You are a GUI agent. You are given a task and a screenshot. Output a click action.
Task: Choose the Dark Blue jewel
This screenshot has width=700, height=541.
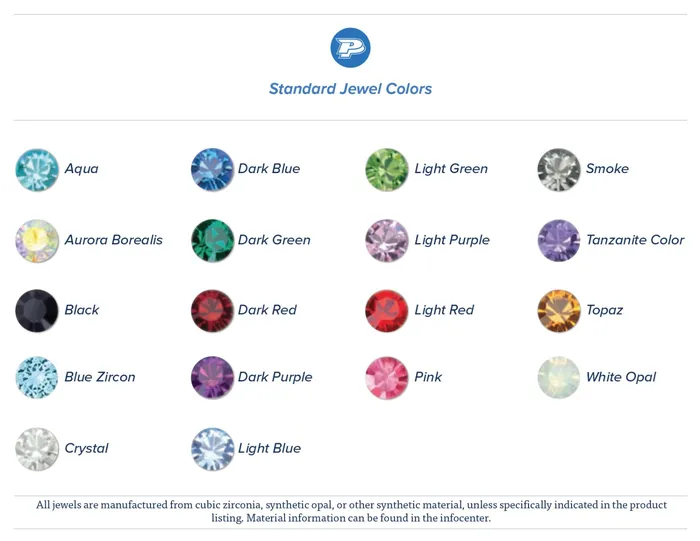point(212,170)
